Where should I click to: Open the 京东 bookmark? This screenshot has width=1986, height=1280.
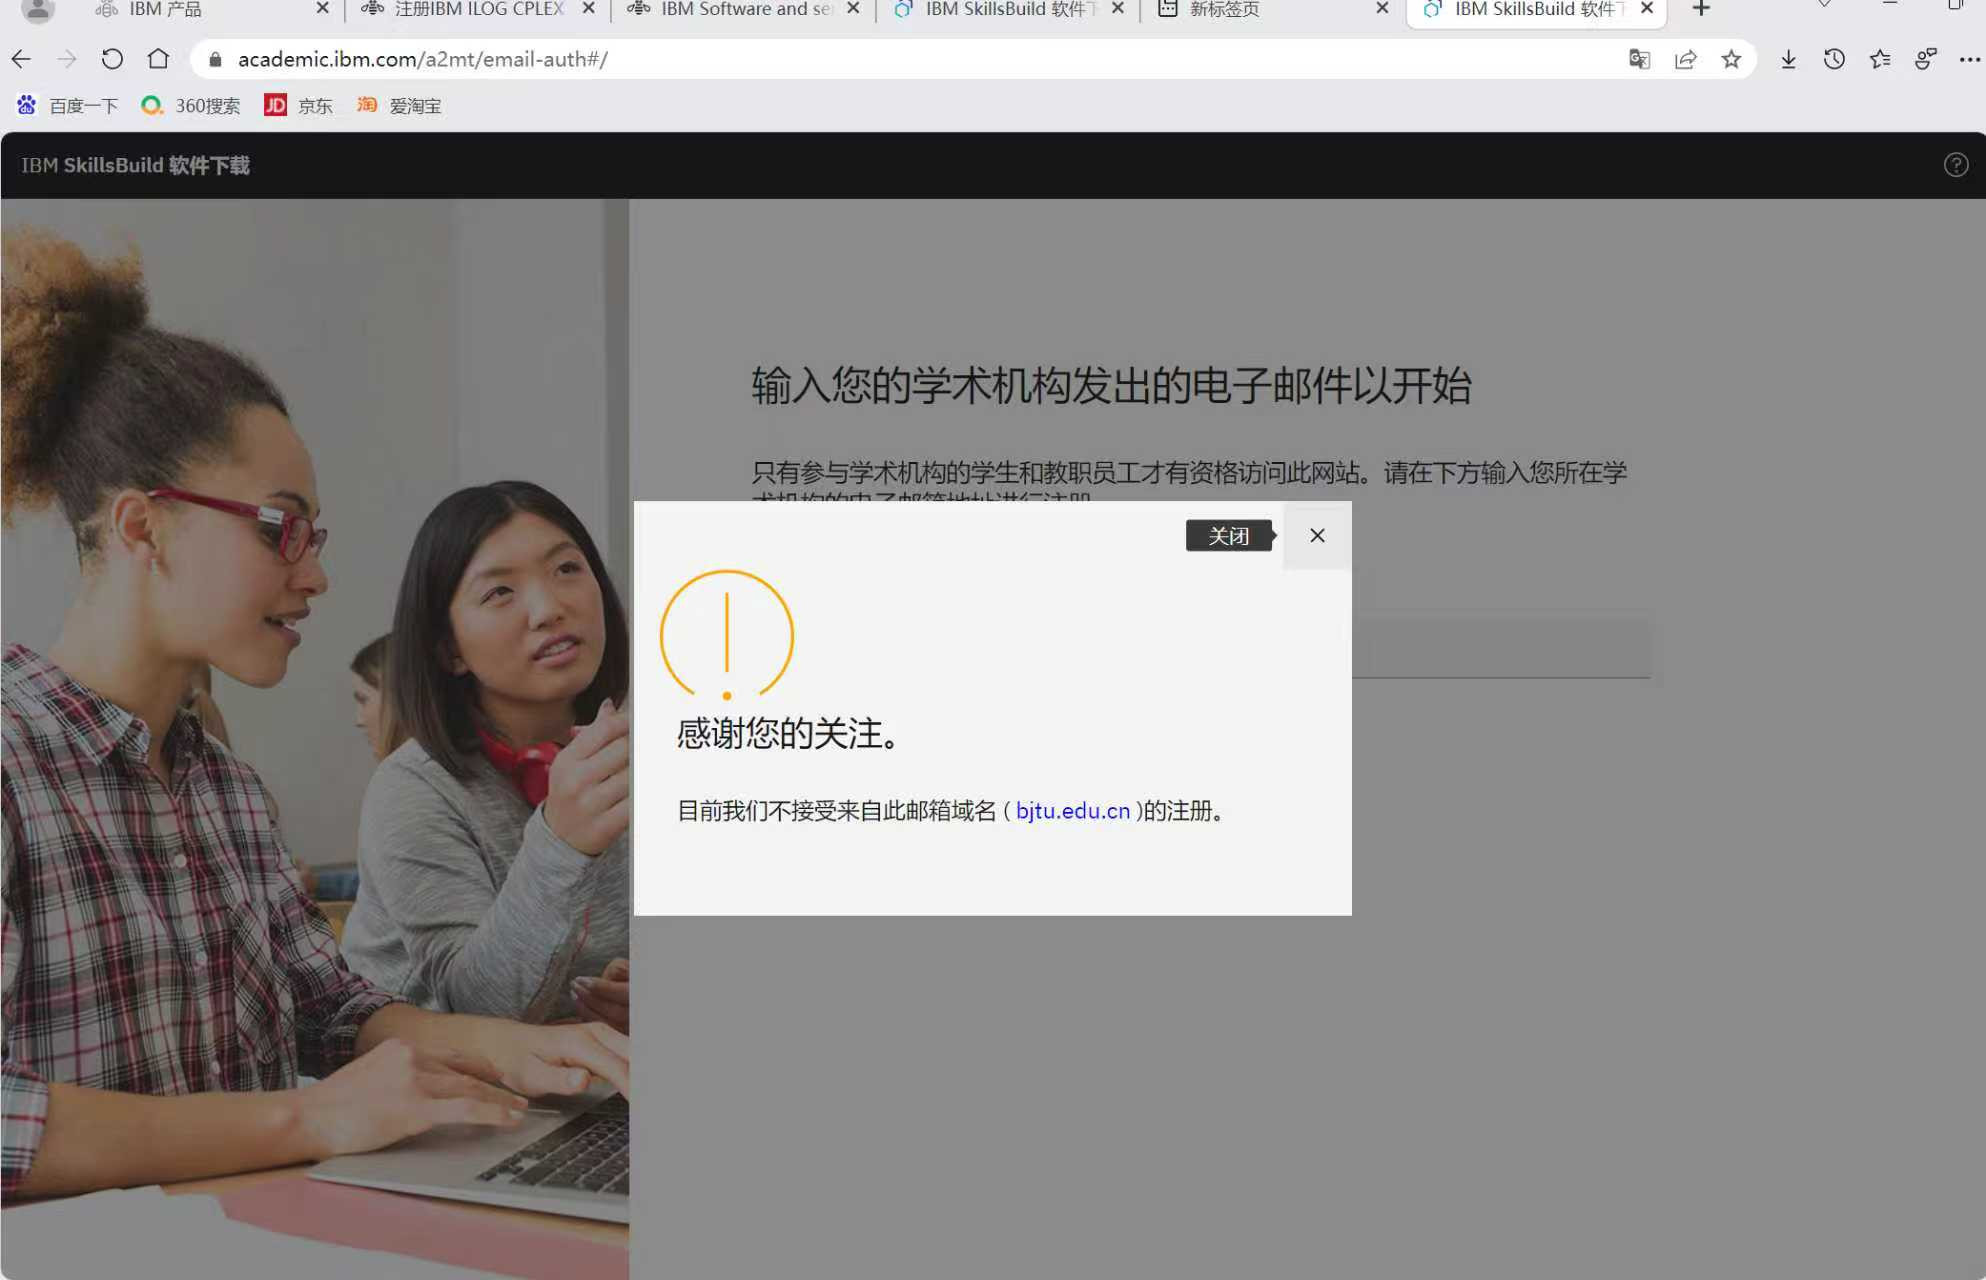298,105
